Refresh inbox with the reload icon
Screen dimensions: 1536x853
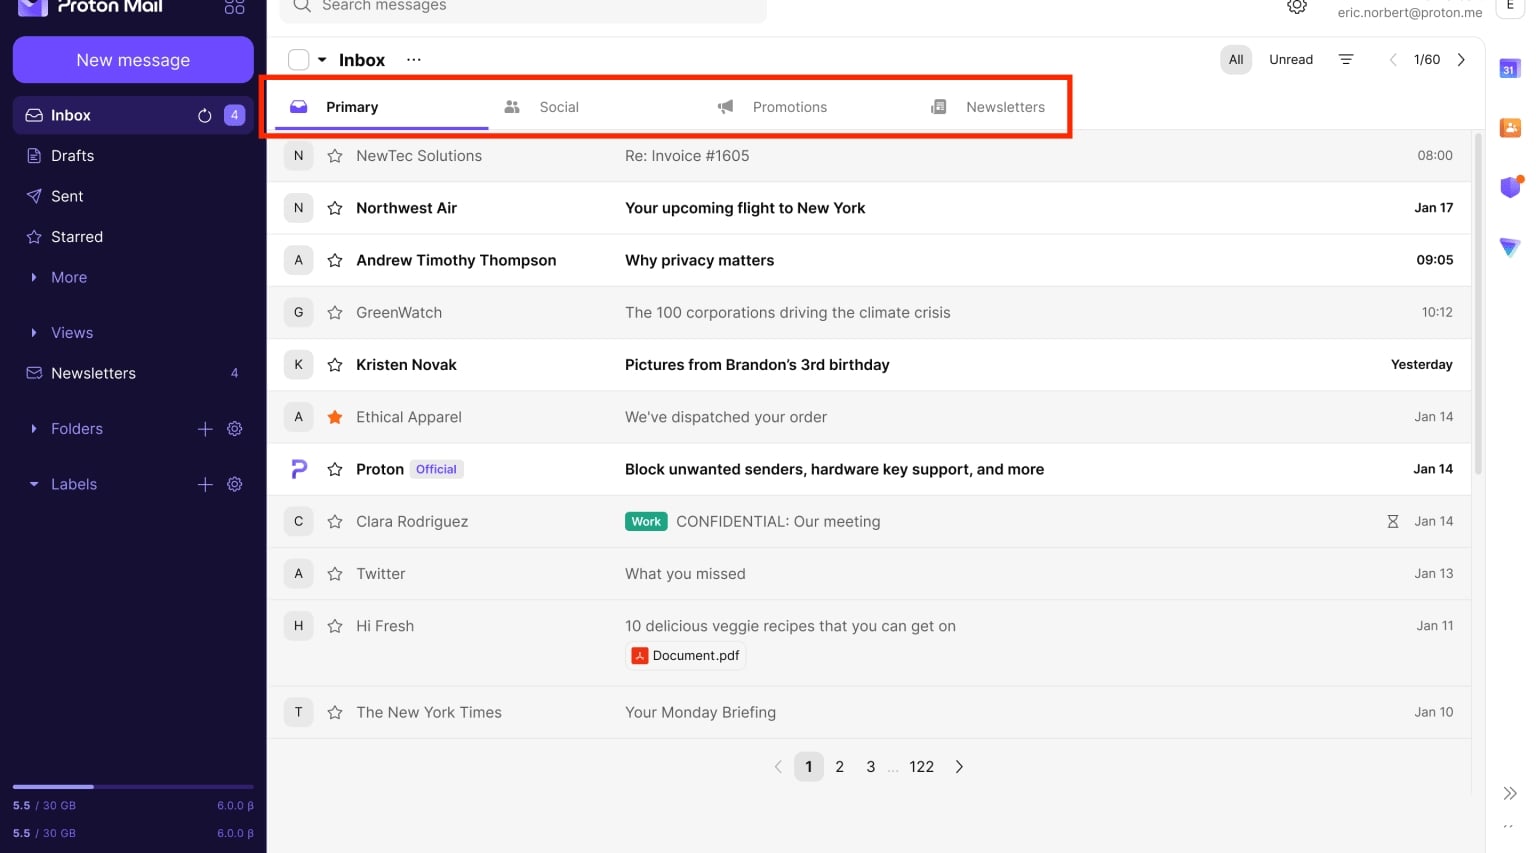tap(205, 116)
